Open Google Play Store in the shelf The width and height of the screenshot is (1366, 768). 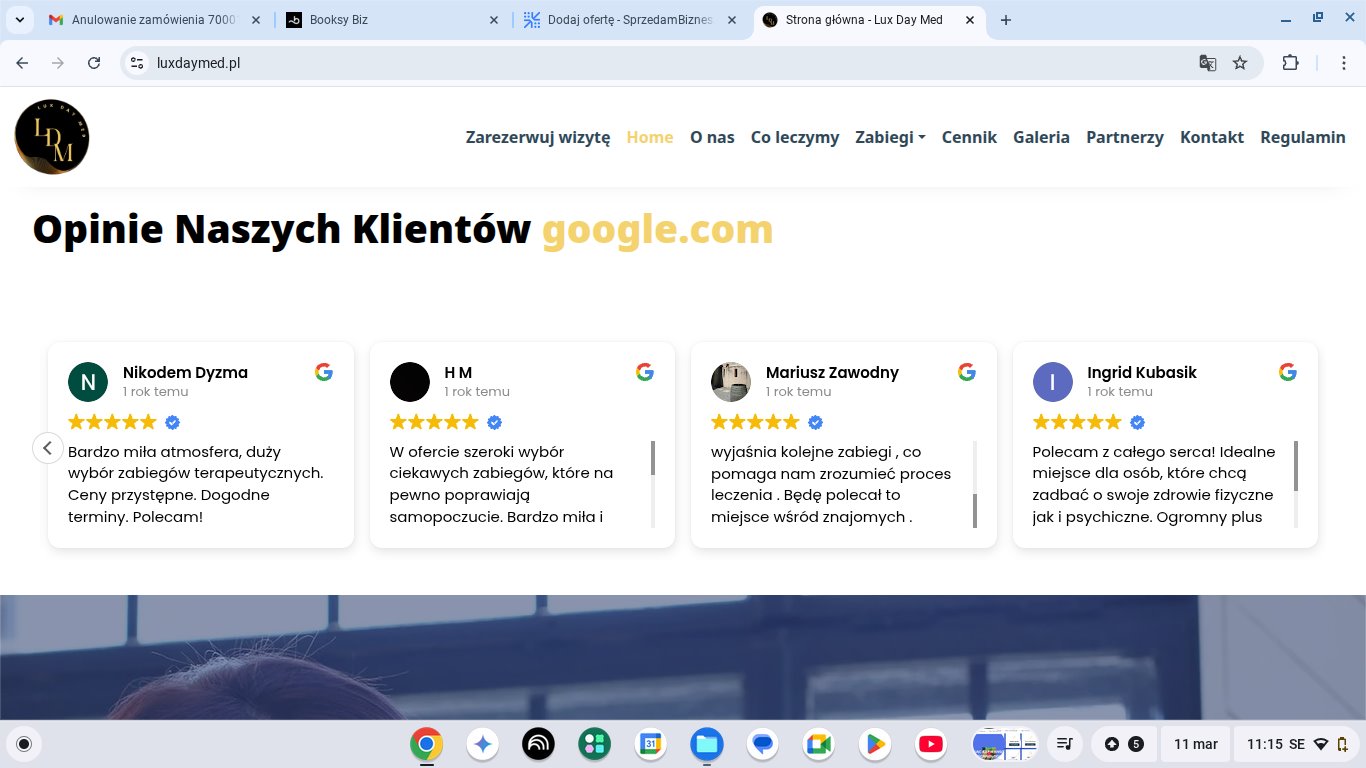point(874,744)
